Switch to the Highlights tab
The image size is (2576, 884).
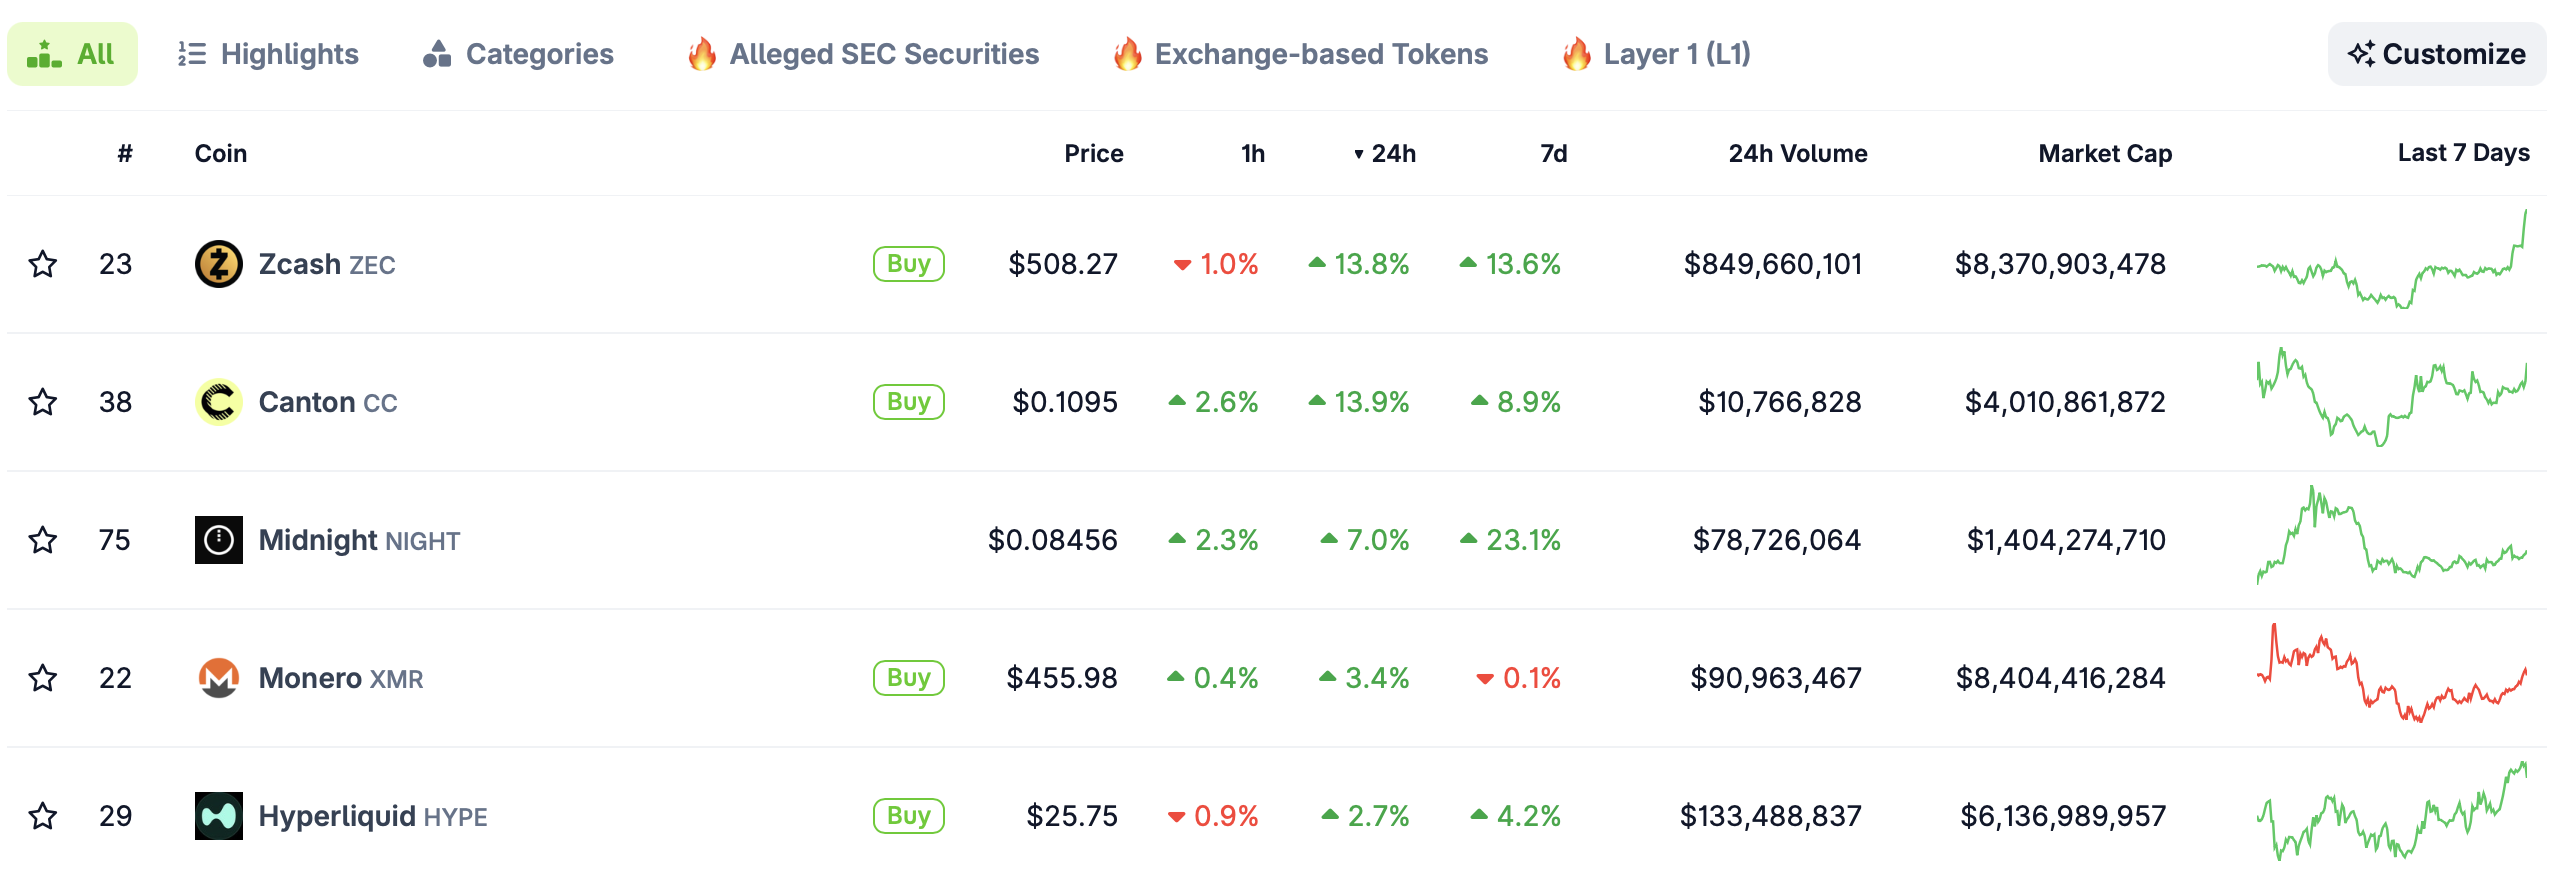pyautogui.click(x=268, y=54)
